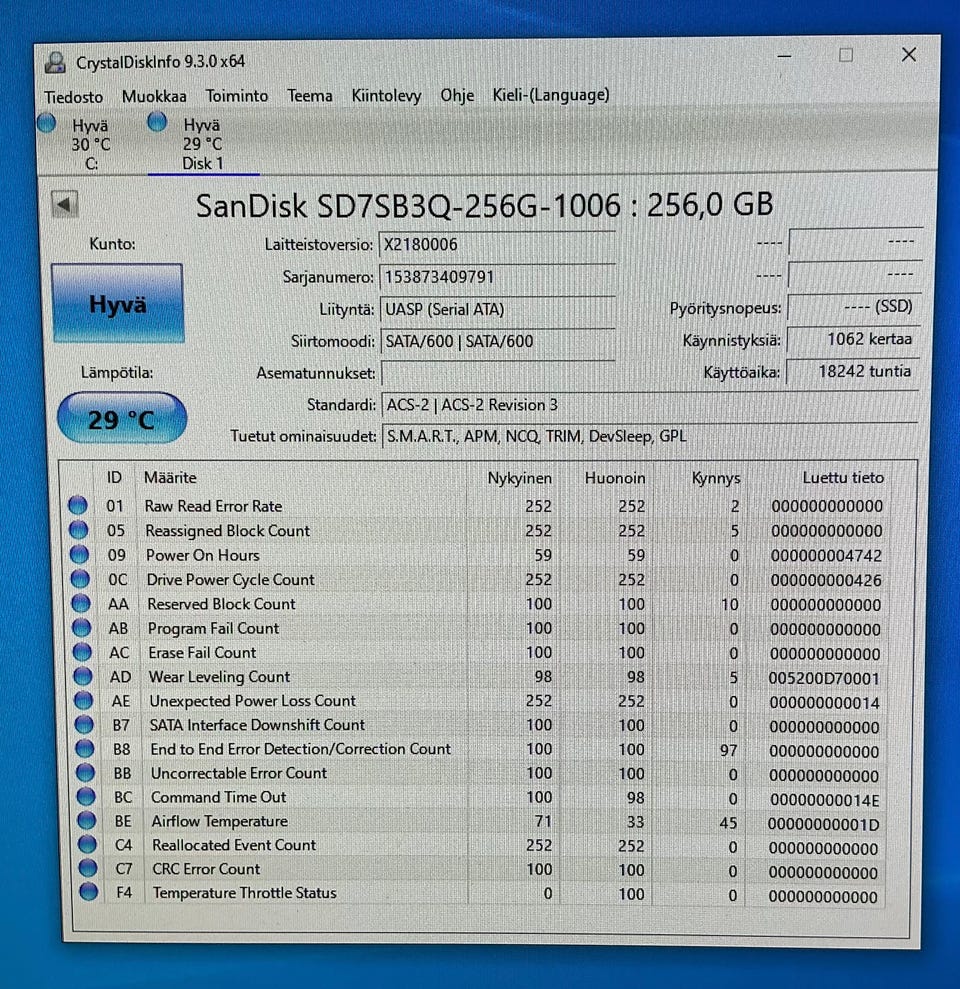Select the CRC Error Count attribute name

coord(206,869)
